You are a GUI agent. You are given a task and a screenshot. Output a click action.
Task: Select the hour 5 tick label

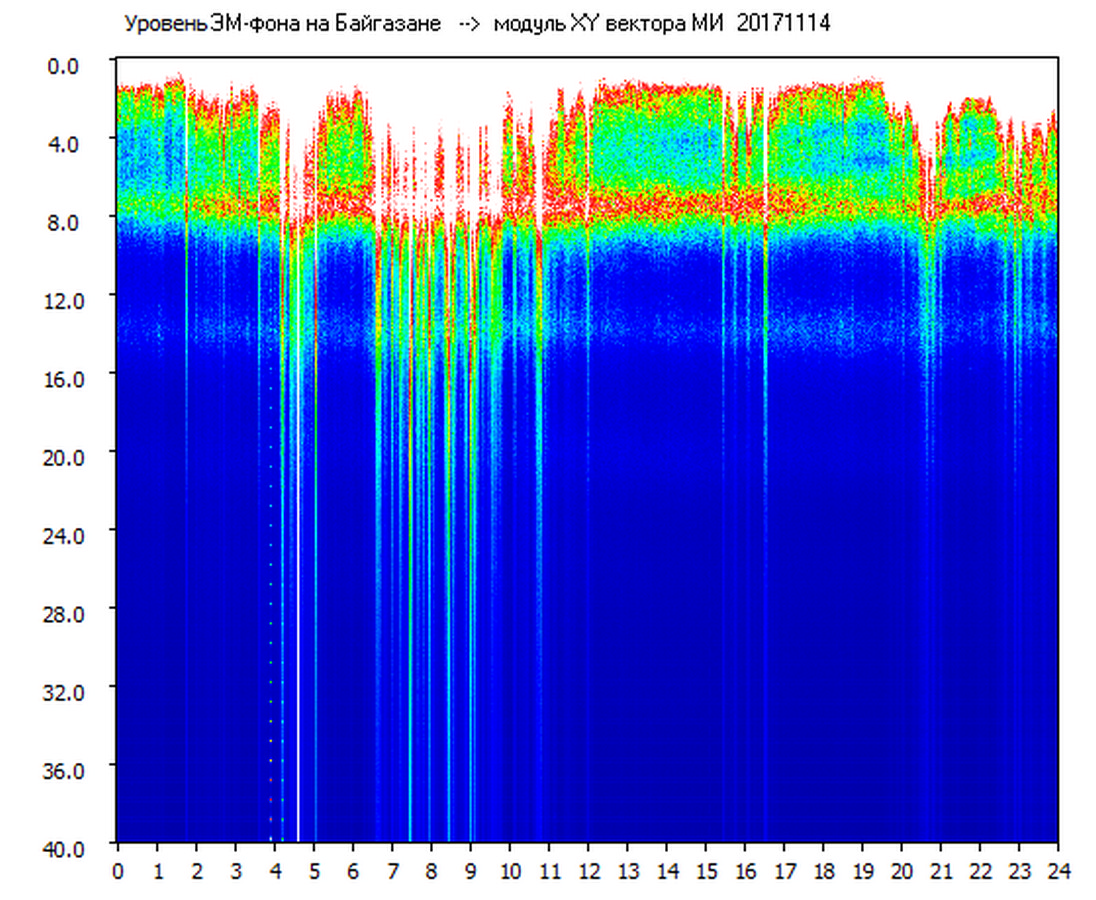coord(314,871)
